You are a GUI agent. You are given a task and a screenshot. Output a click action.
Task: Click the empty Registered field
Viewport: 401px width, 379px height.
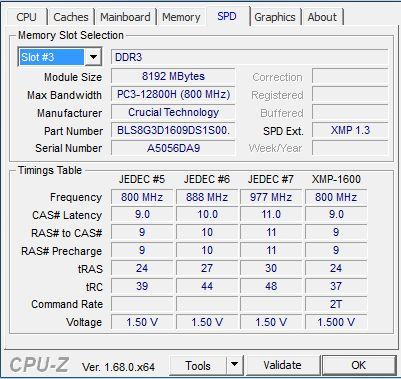tap(350, 94)
